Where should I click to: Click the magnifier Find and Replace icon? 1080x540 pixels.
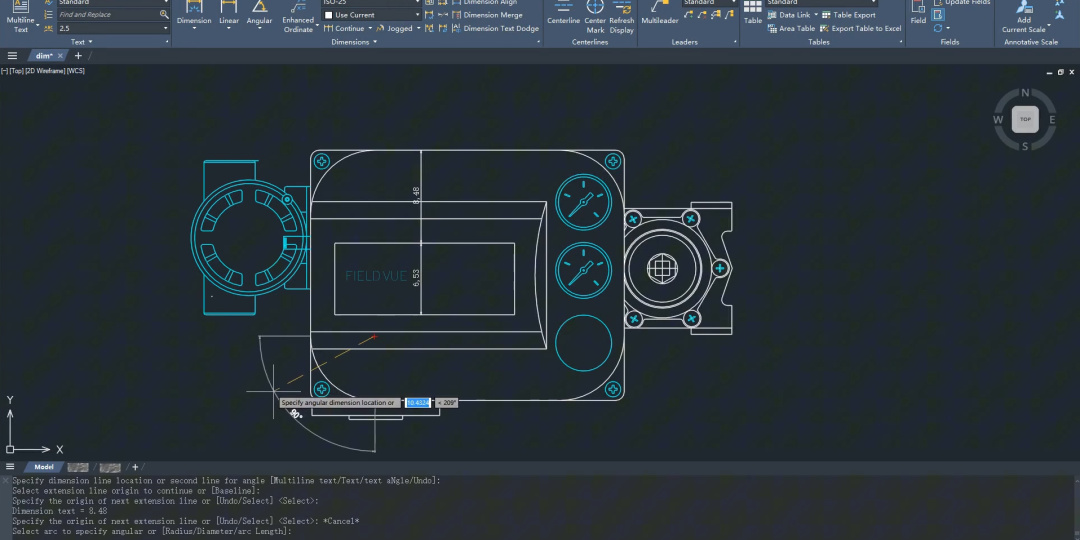point(164,14)
